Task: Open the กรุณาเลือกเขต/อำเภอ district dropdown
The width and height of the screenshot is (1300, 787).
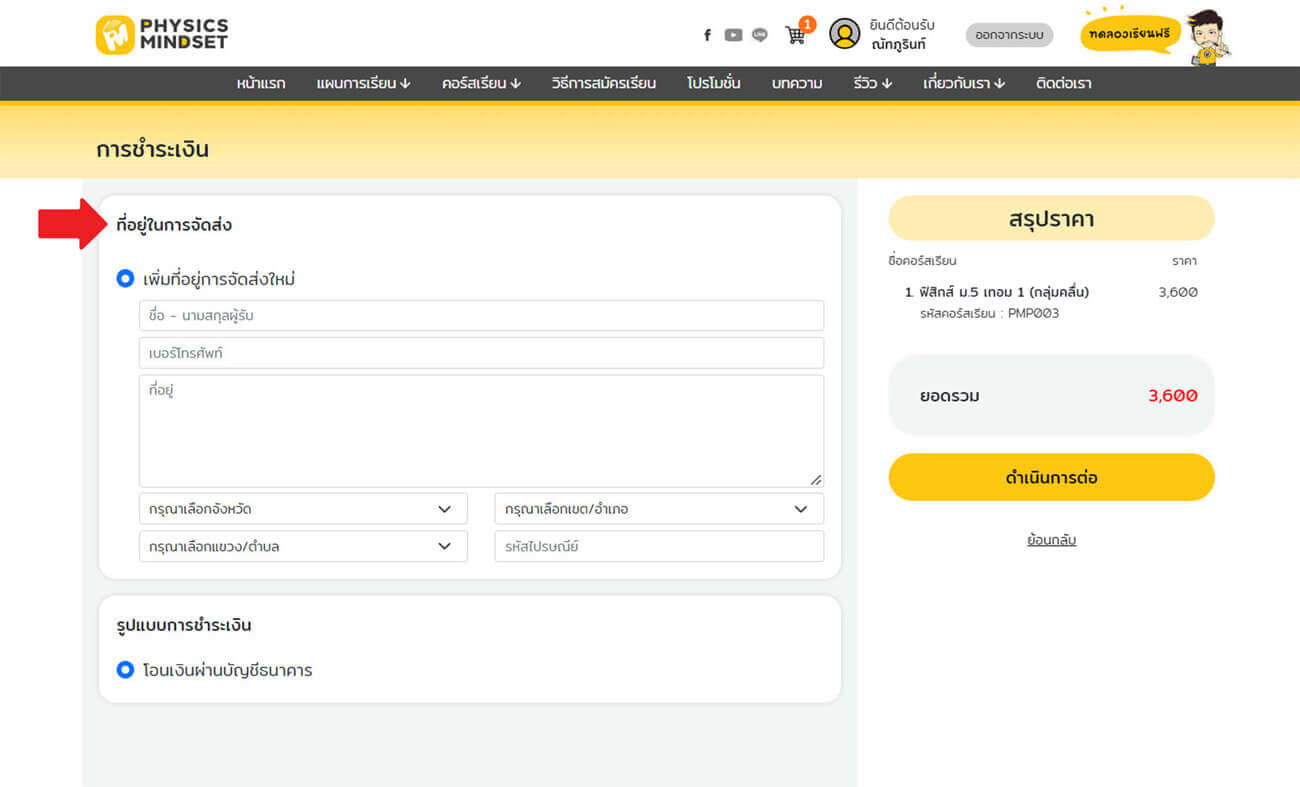Action: (659, 509)
